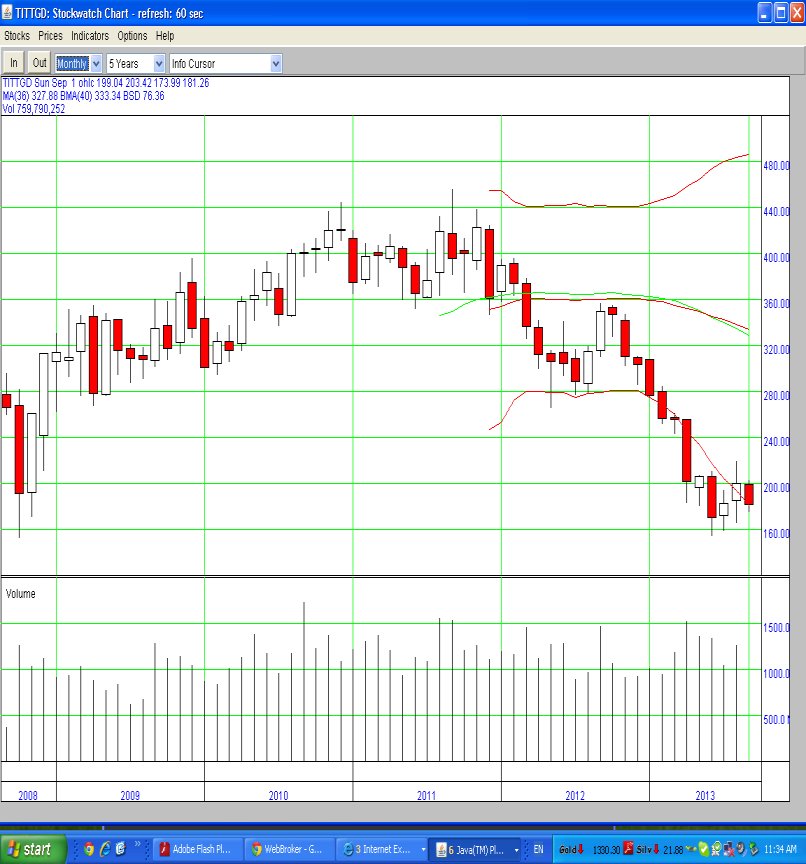This screenshot has height=864, width=806.
Task: Click the 200.00 price axis label
Action: pyautogui.click(x=776, y=487)
